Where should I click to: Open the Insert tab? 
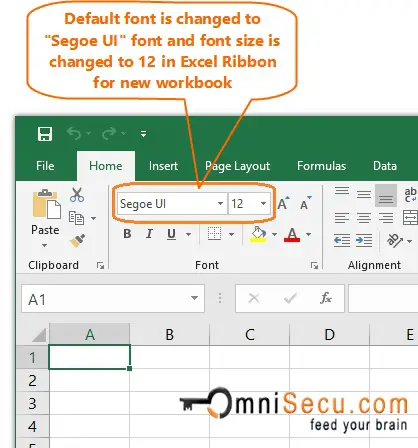pos(163,166)
